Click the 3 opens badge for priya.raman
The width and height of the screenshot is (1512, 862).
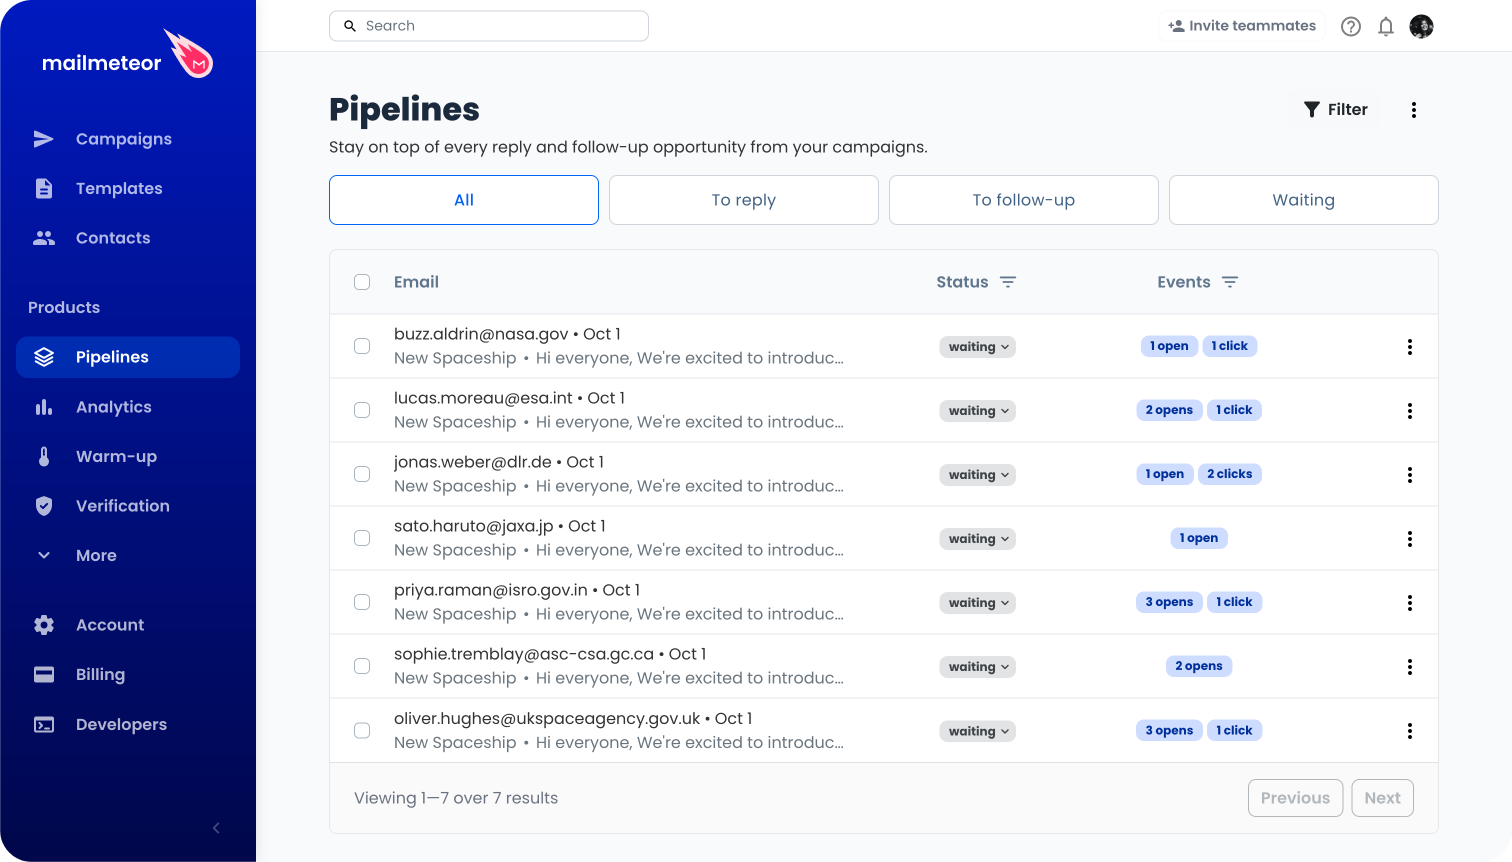pos(1169,602)
